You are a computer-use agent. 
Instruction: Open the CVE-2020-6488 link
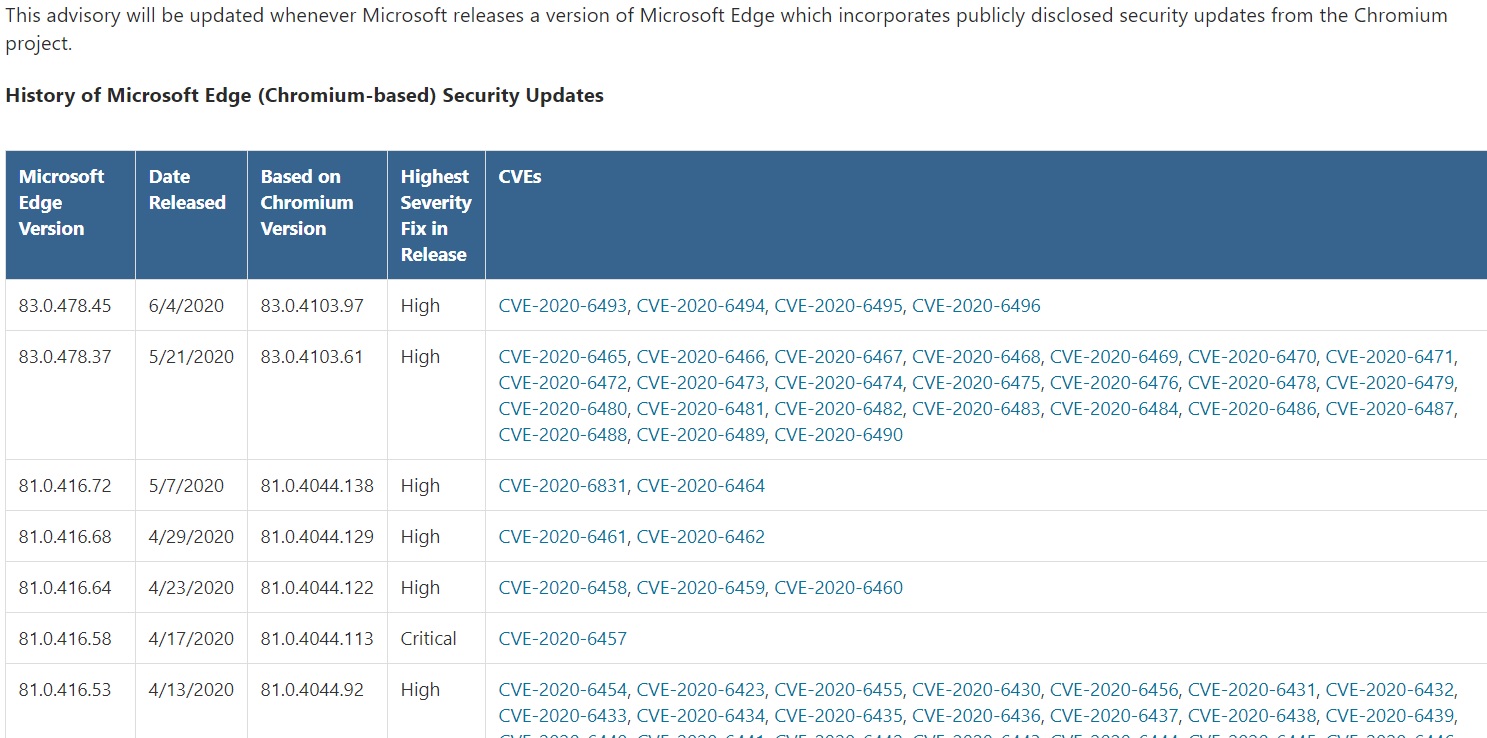click(x=563, y=435)
